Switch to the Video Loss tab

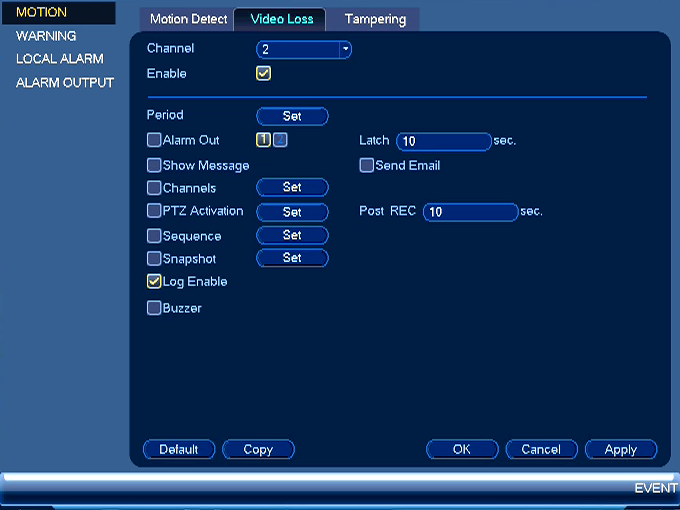281,20
